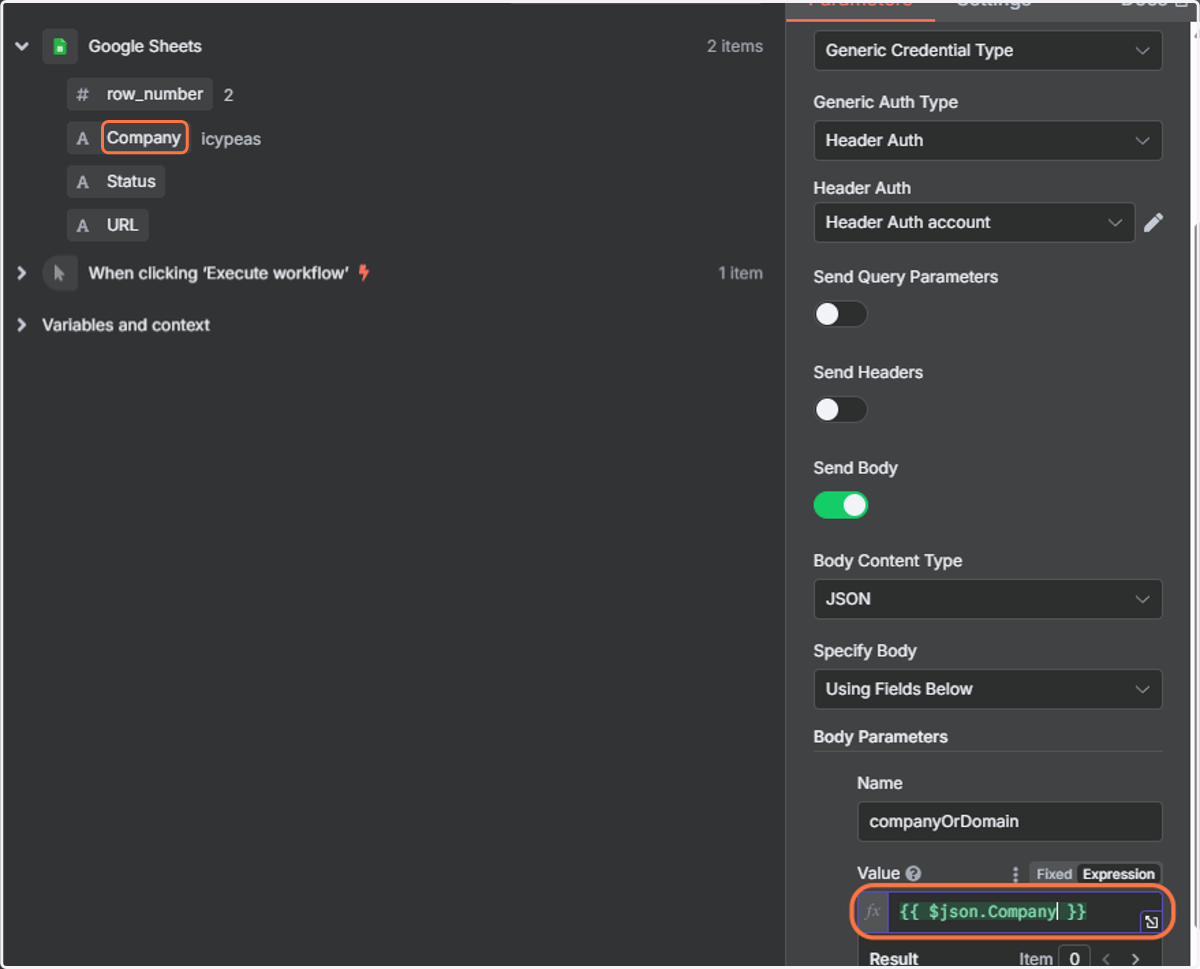Click the string type icon beside Status
1200x969 pixels.
(83, 182)
